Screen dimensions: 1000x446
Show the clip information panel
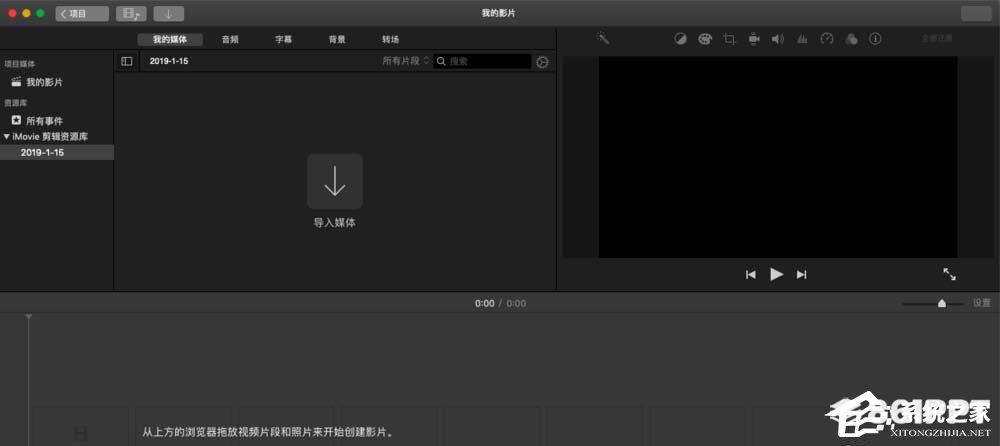(x=876, y=39)
